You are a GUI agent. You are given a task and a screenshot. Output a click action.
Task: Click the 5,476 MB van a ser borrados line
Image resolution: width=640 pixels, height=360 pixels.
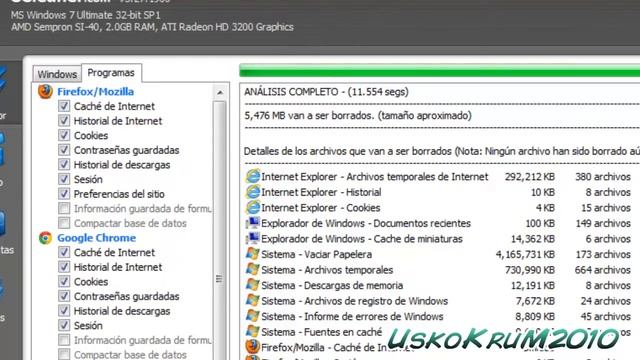click(x=358, y=116)
